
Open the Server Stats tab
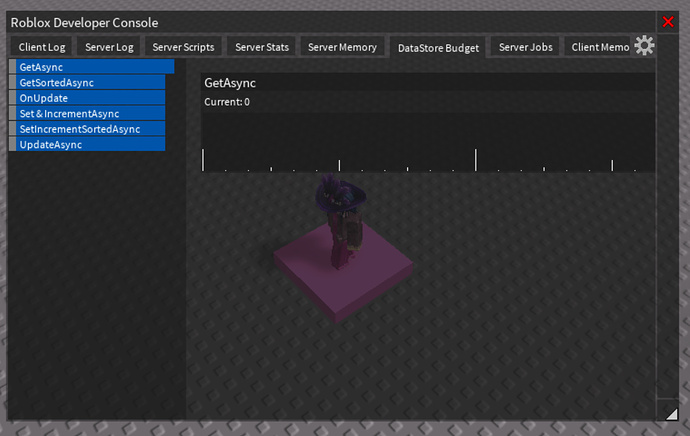click(262, 47)
